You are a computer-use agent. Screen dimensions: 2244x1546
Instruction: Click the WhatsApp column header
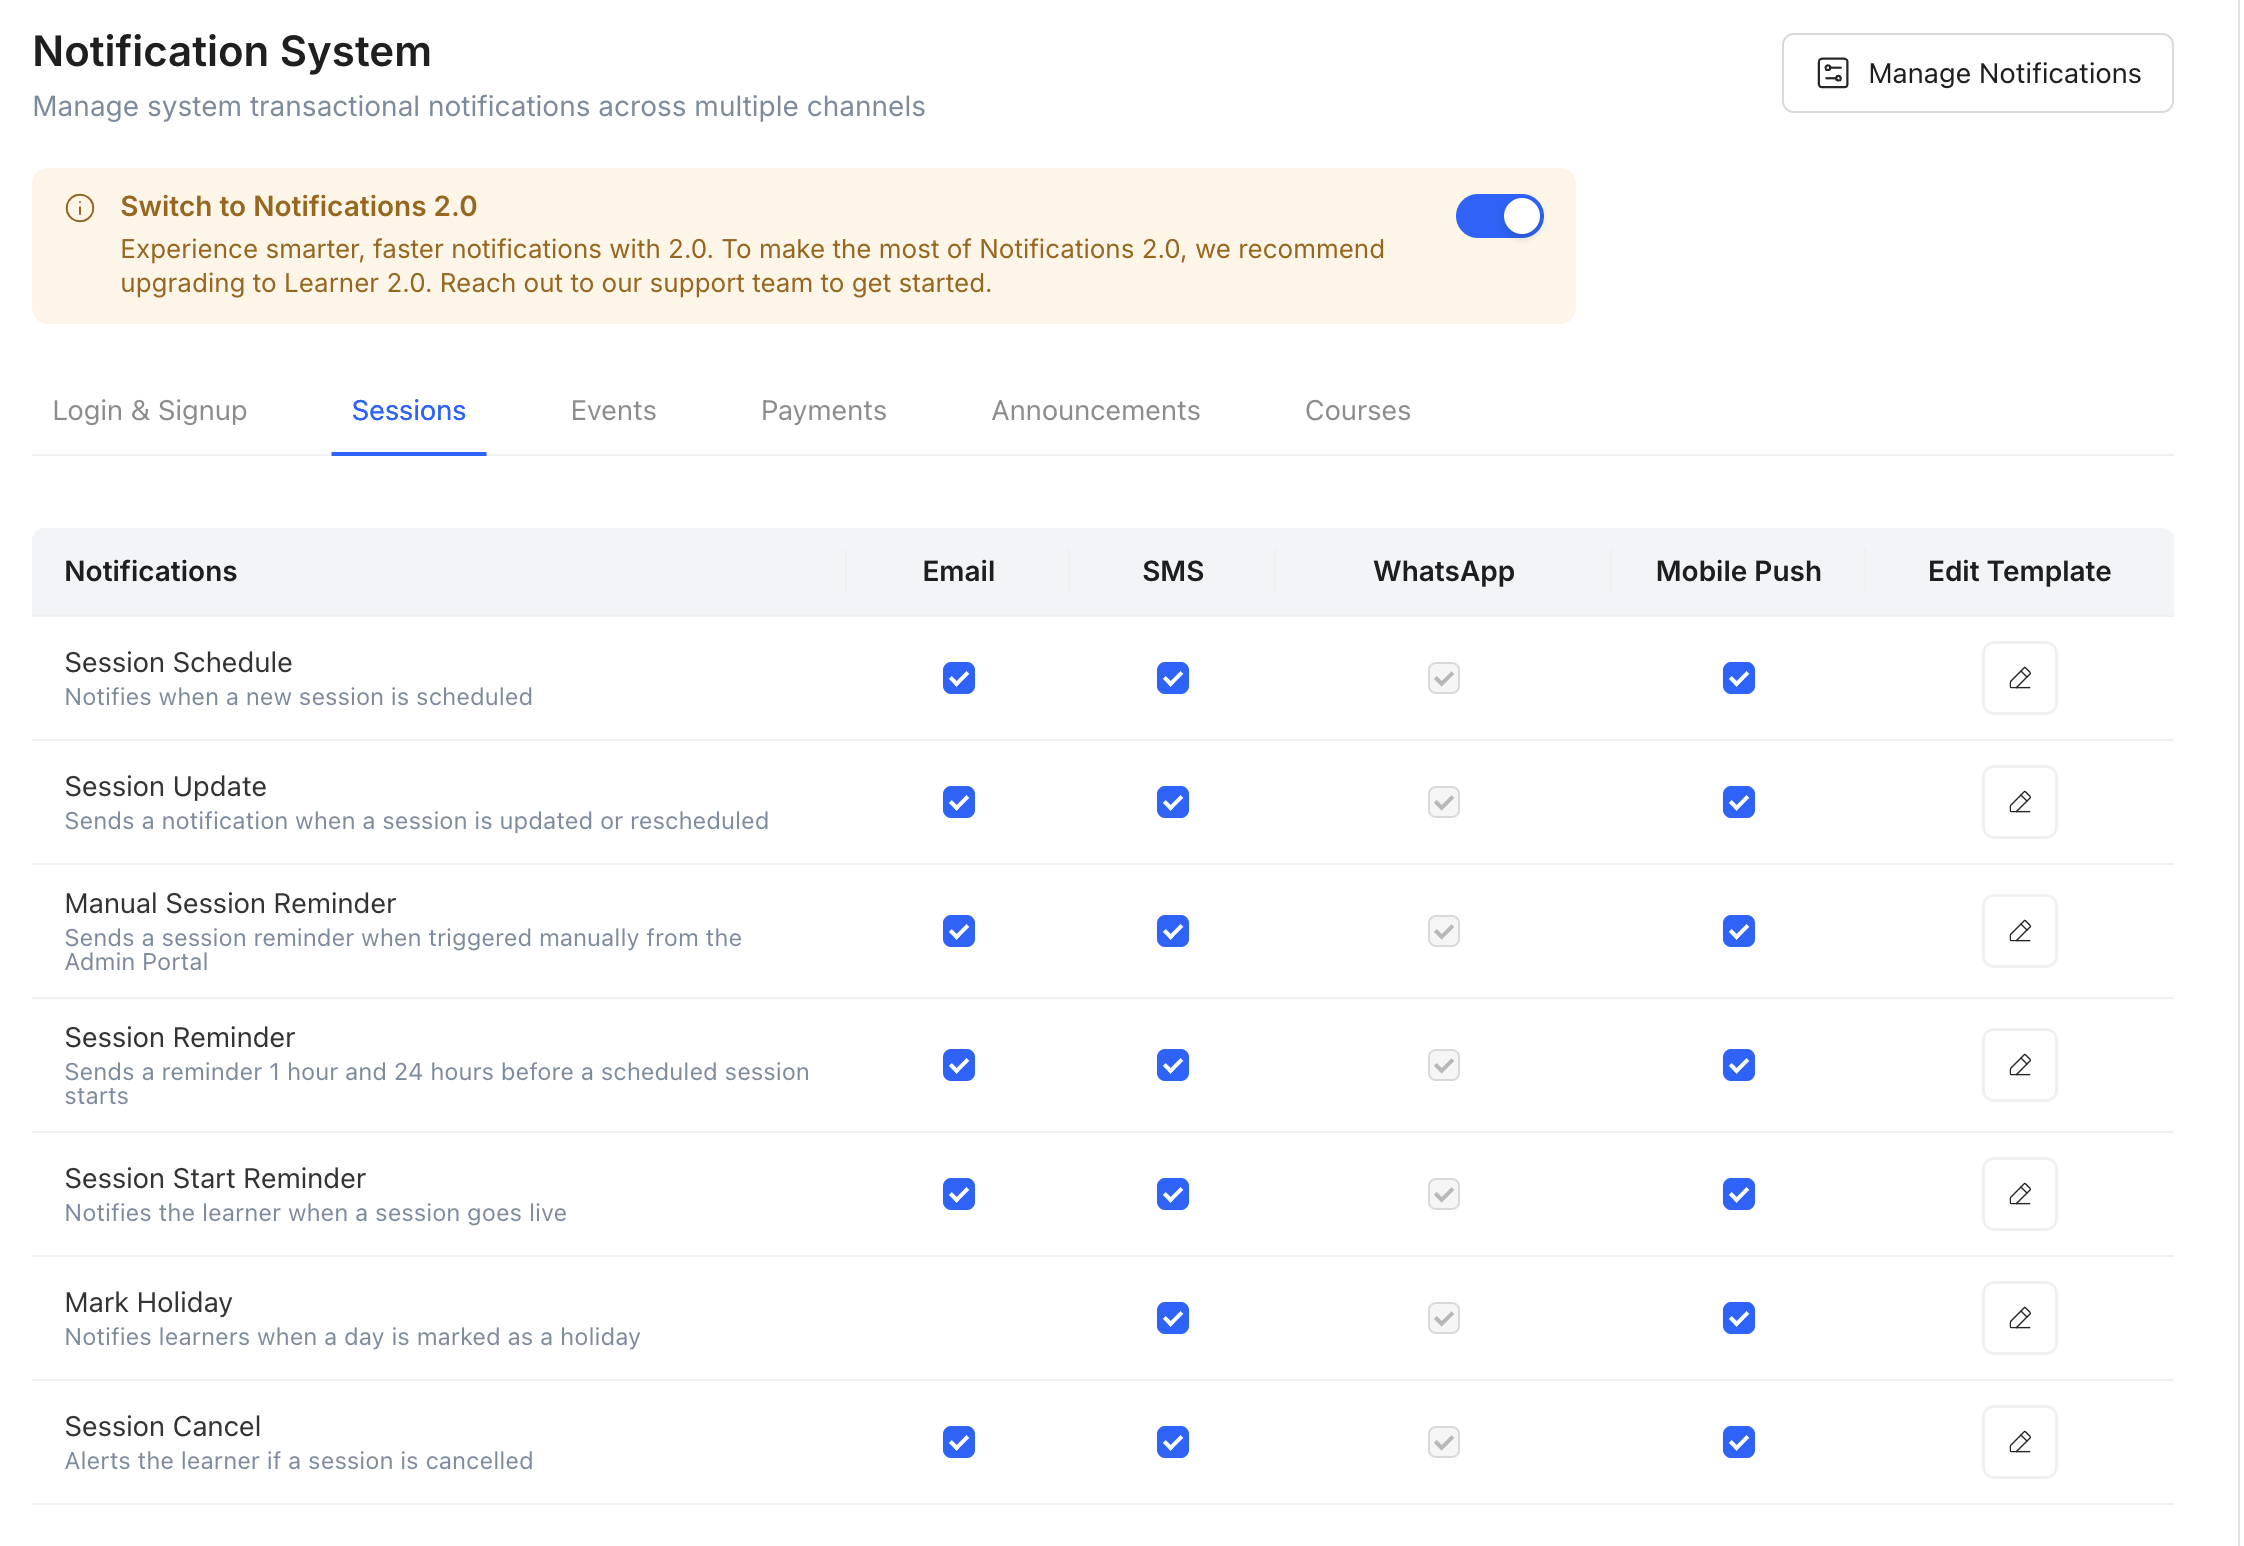click(x=1444, y=571)
